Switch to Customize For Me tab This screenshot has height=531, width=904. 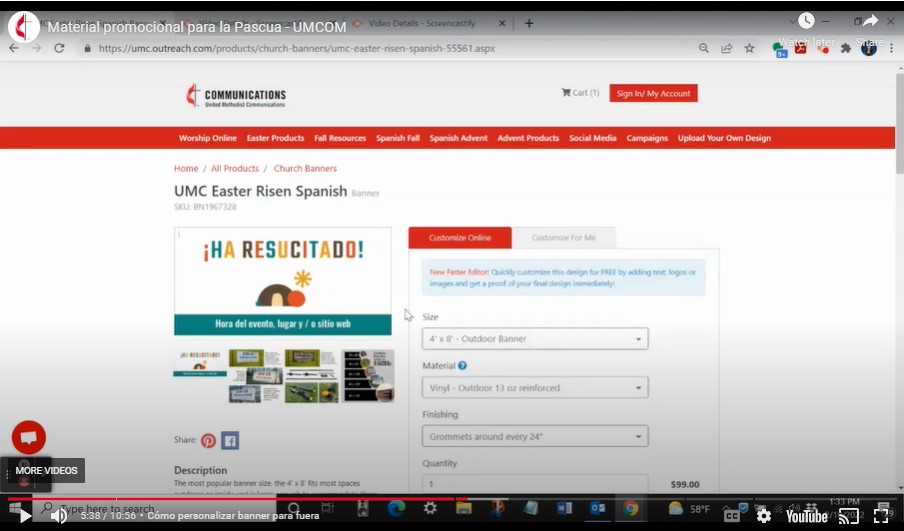point(563,238)
